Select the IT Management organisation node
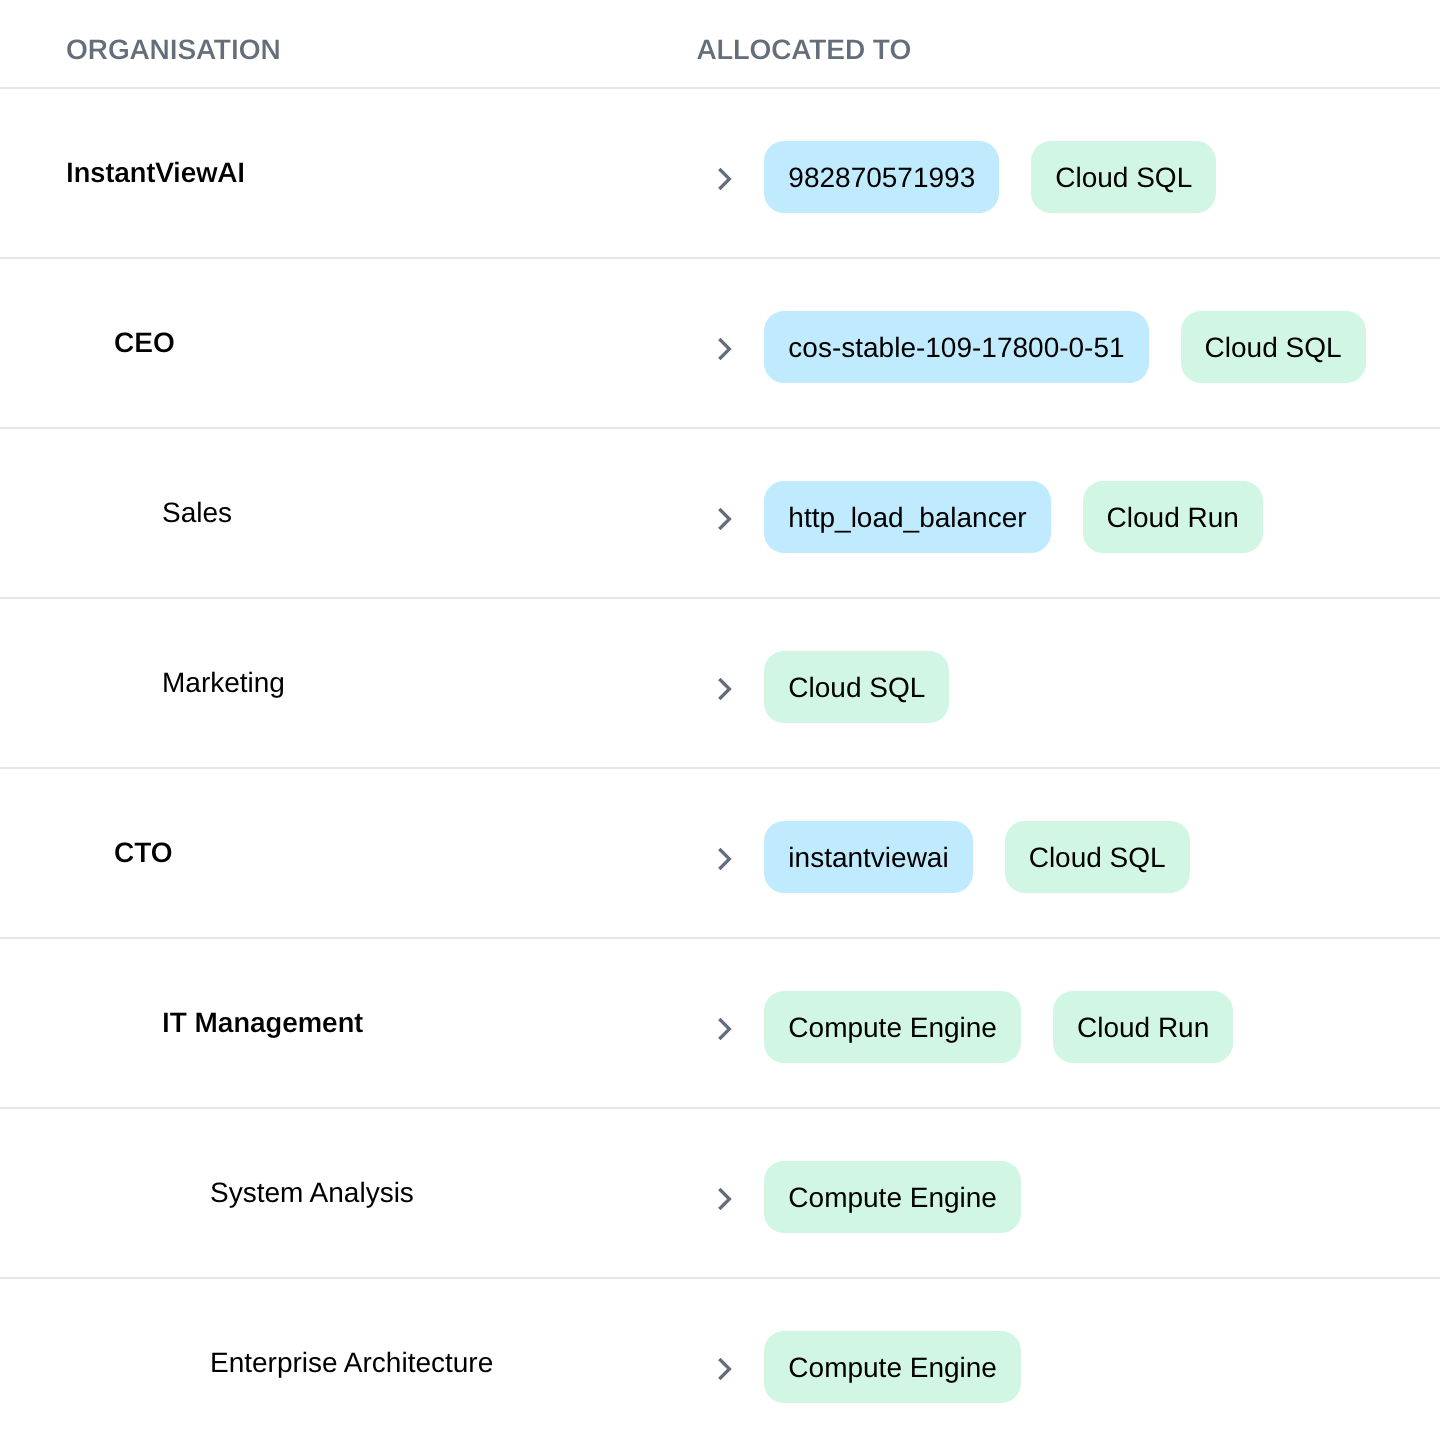This screenshot has height=1432, width=1440. click(262, 1023)
